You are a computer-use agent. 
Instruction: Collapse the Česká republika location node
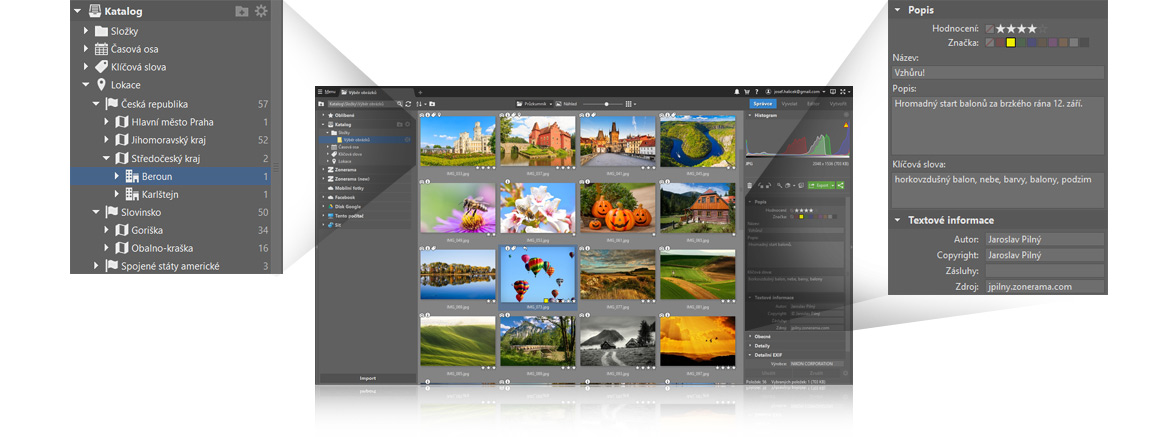pyautogui.click(x=96, y=104)
